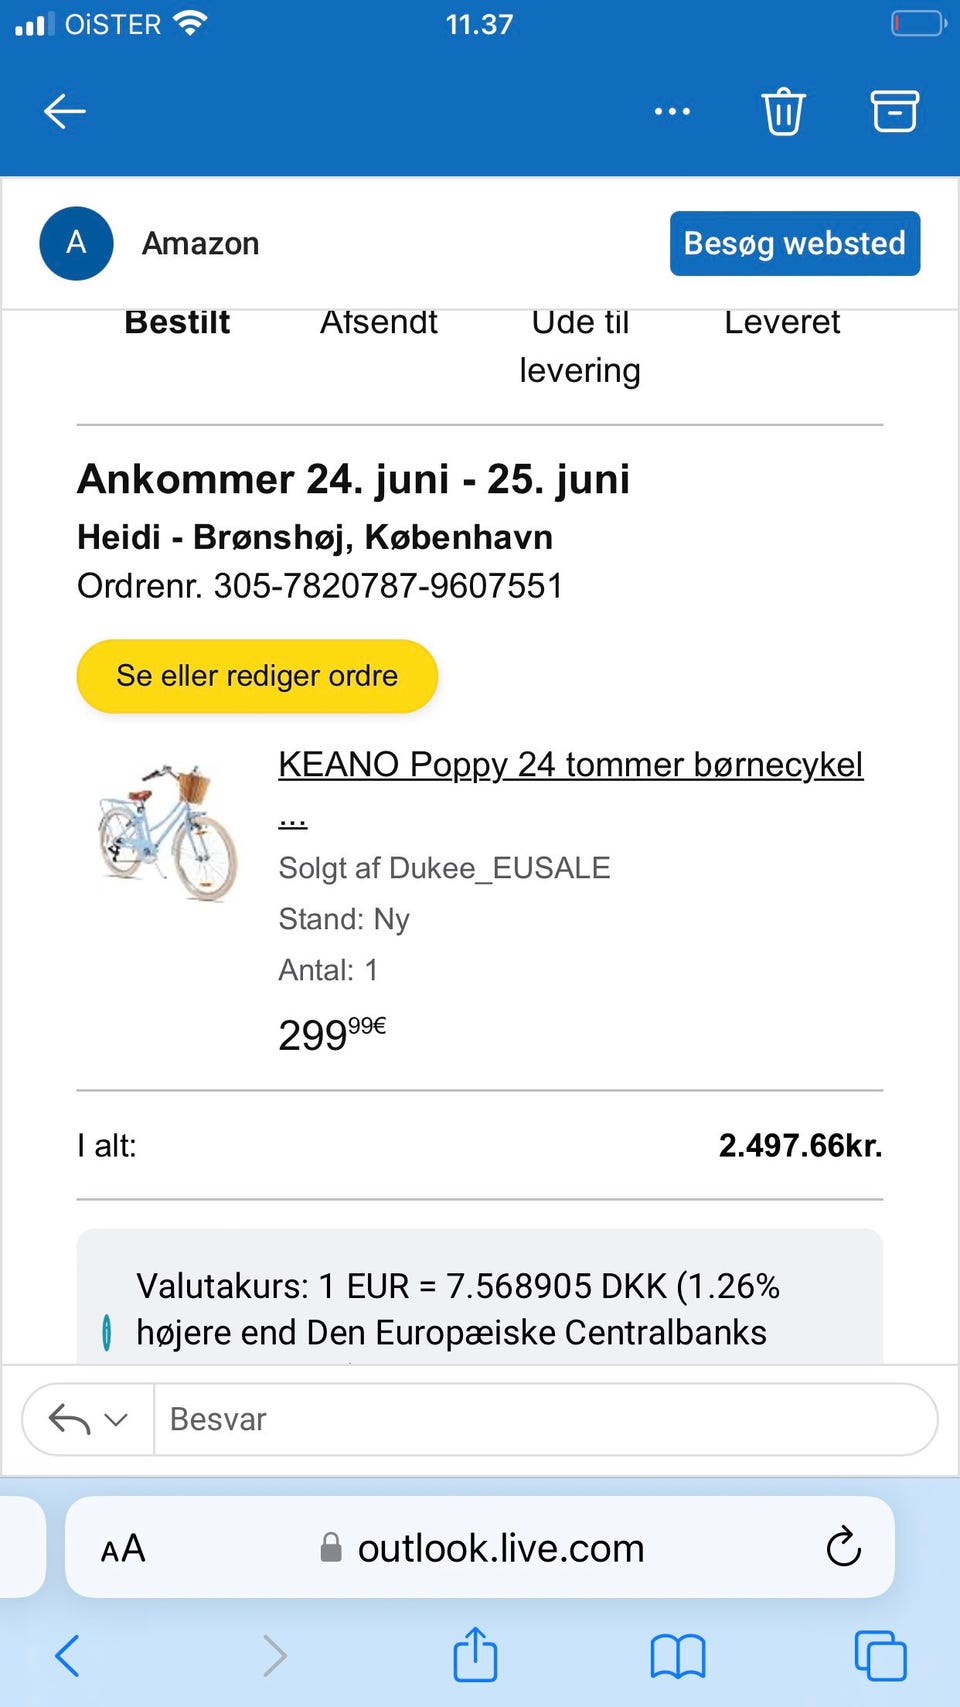Image resolution: width=960 pixels, height=1707 pixels.
Task: Archive the email using the archive box icon
Action: tap(894, 111)
